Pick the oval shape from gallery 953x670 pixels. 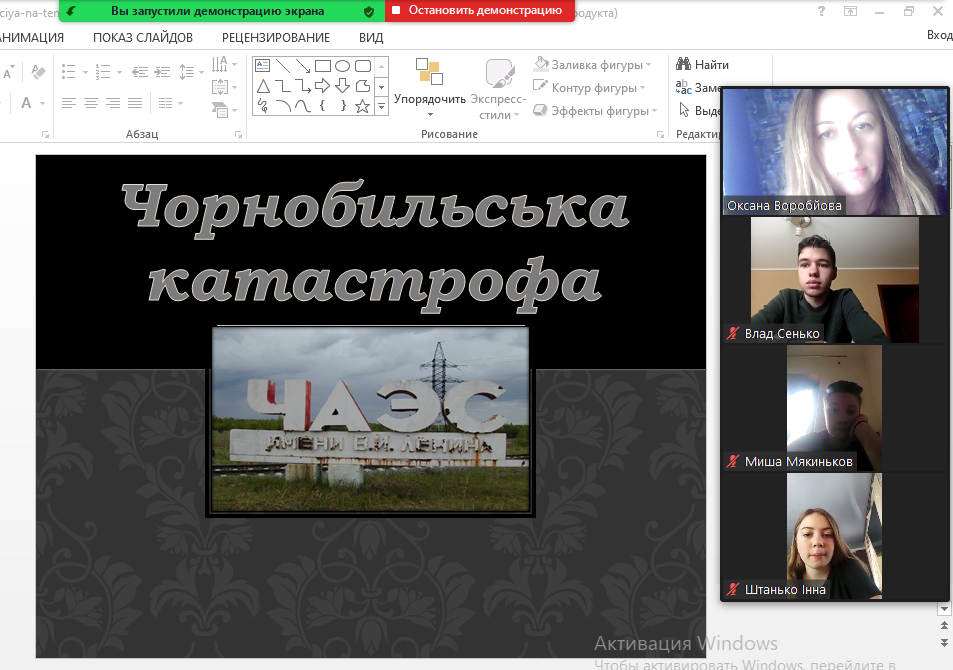pos(343,66)
